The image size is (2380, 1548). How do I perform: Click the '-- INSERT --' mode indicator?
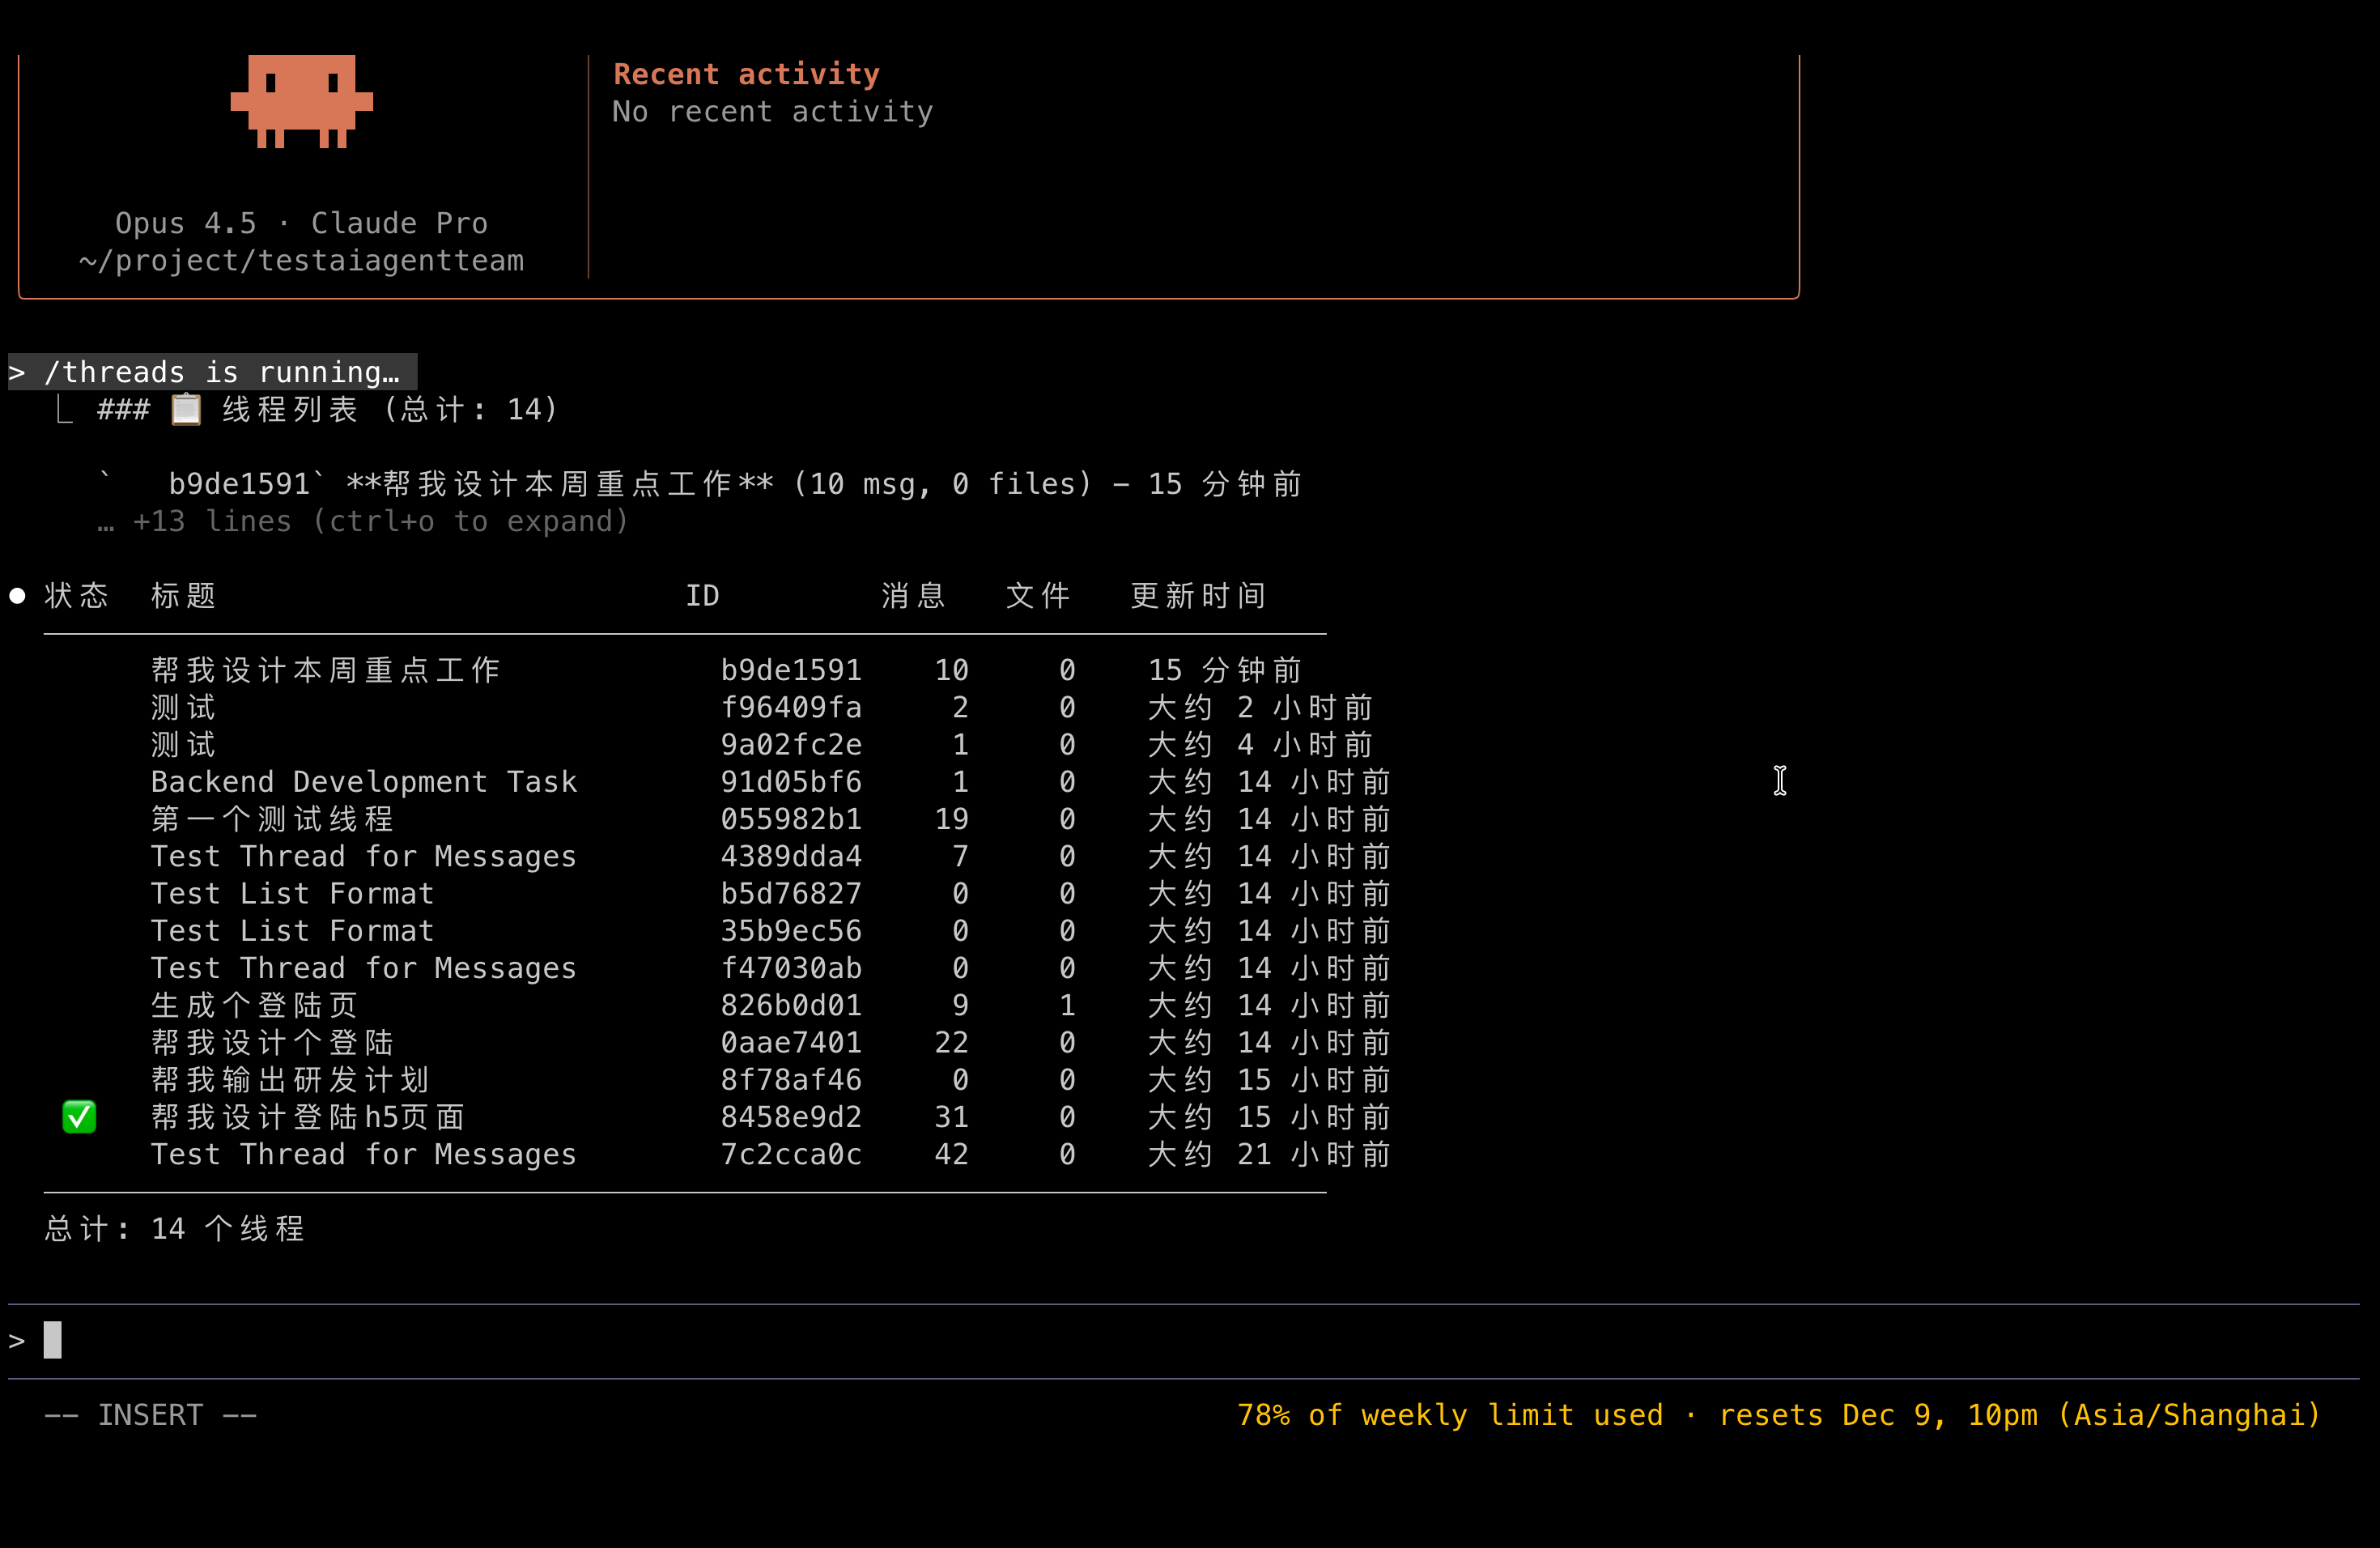click(150, 1415)
